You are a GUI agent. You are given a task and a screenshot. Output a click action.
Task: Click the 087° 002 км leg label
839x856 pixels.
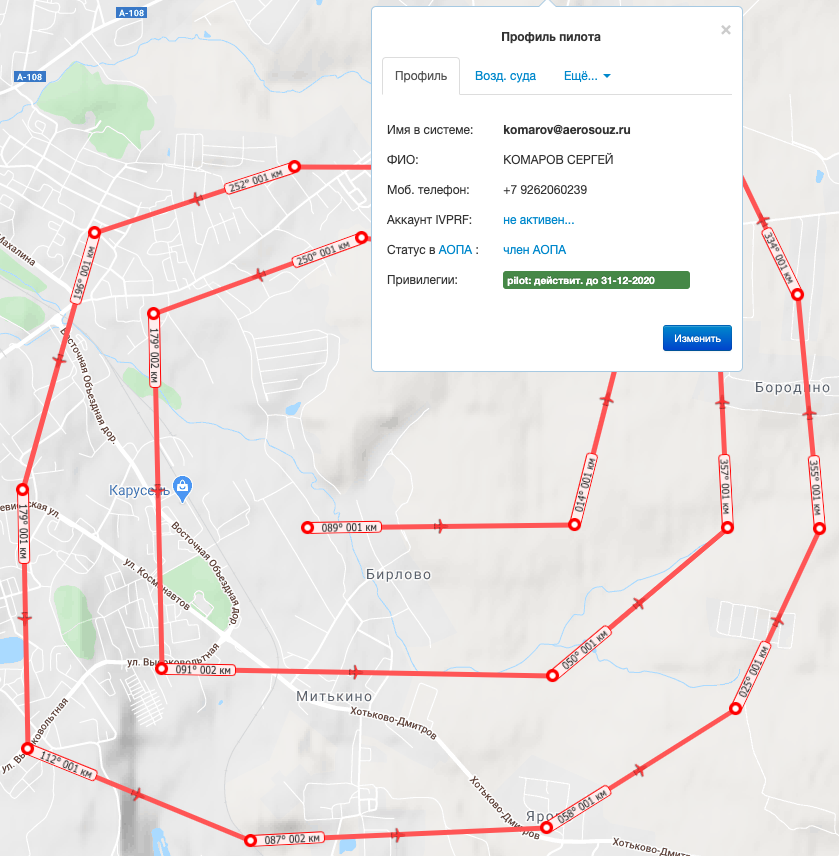[x=292, y=839]
